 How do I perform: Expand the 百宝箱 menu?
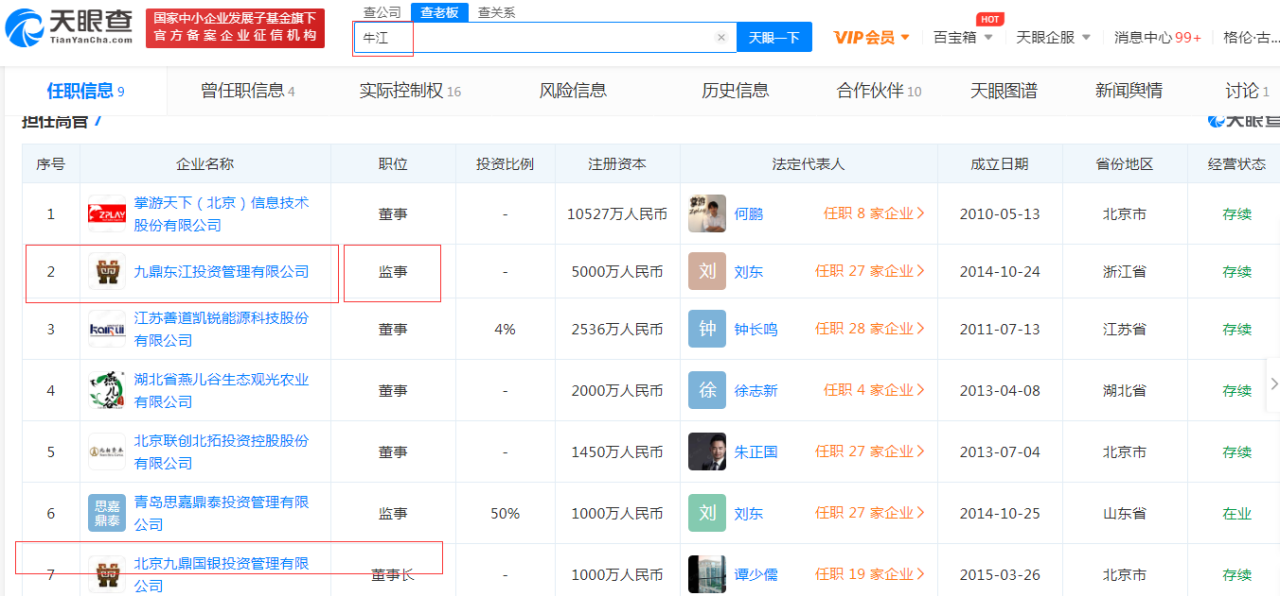pyautogui.click(x=963, y=37)
